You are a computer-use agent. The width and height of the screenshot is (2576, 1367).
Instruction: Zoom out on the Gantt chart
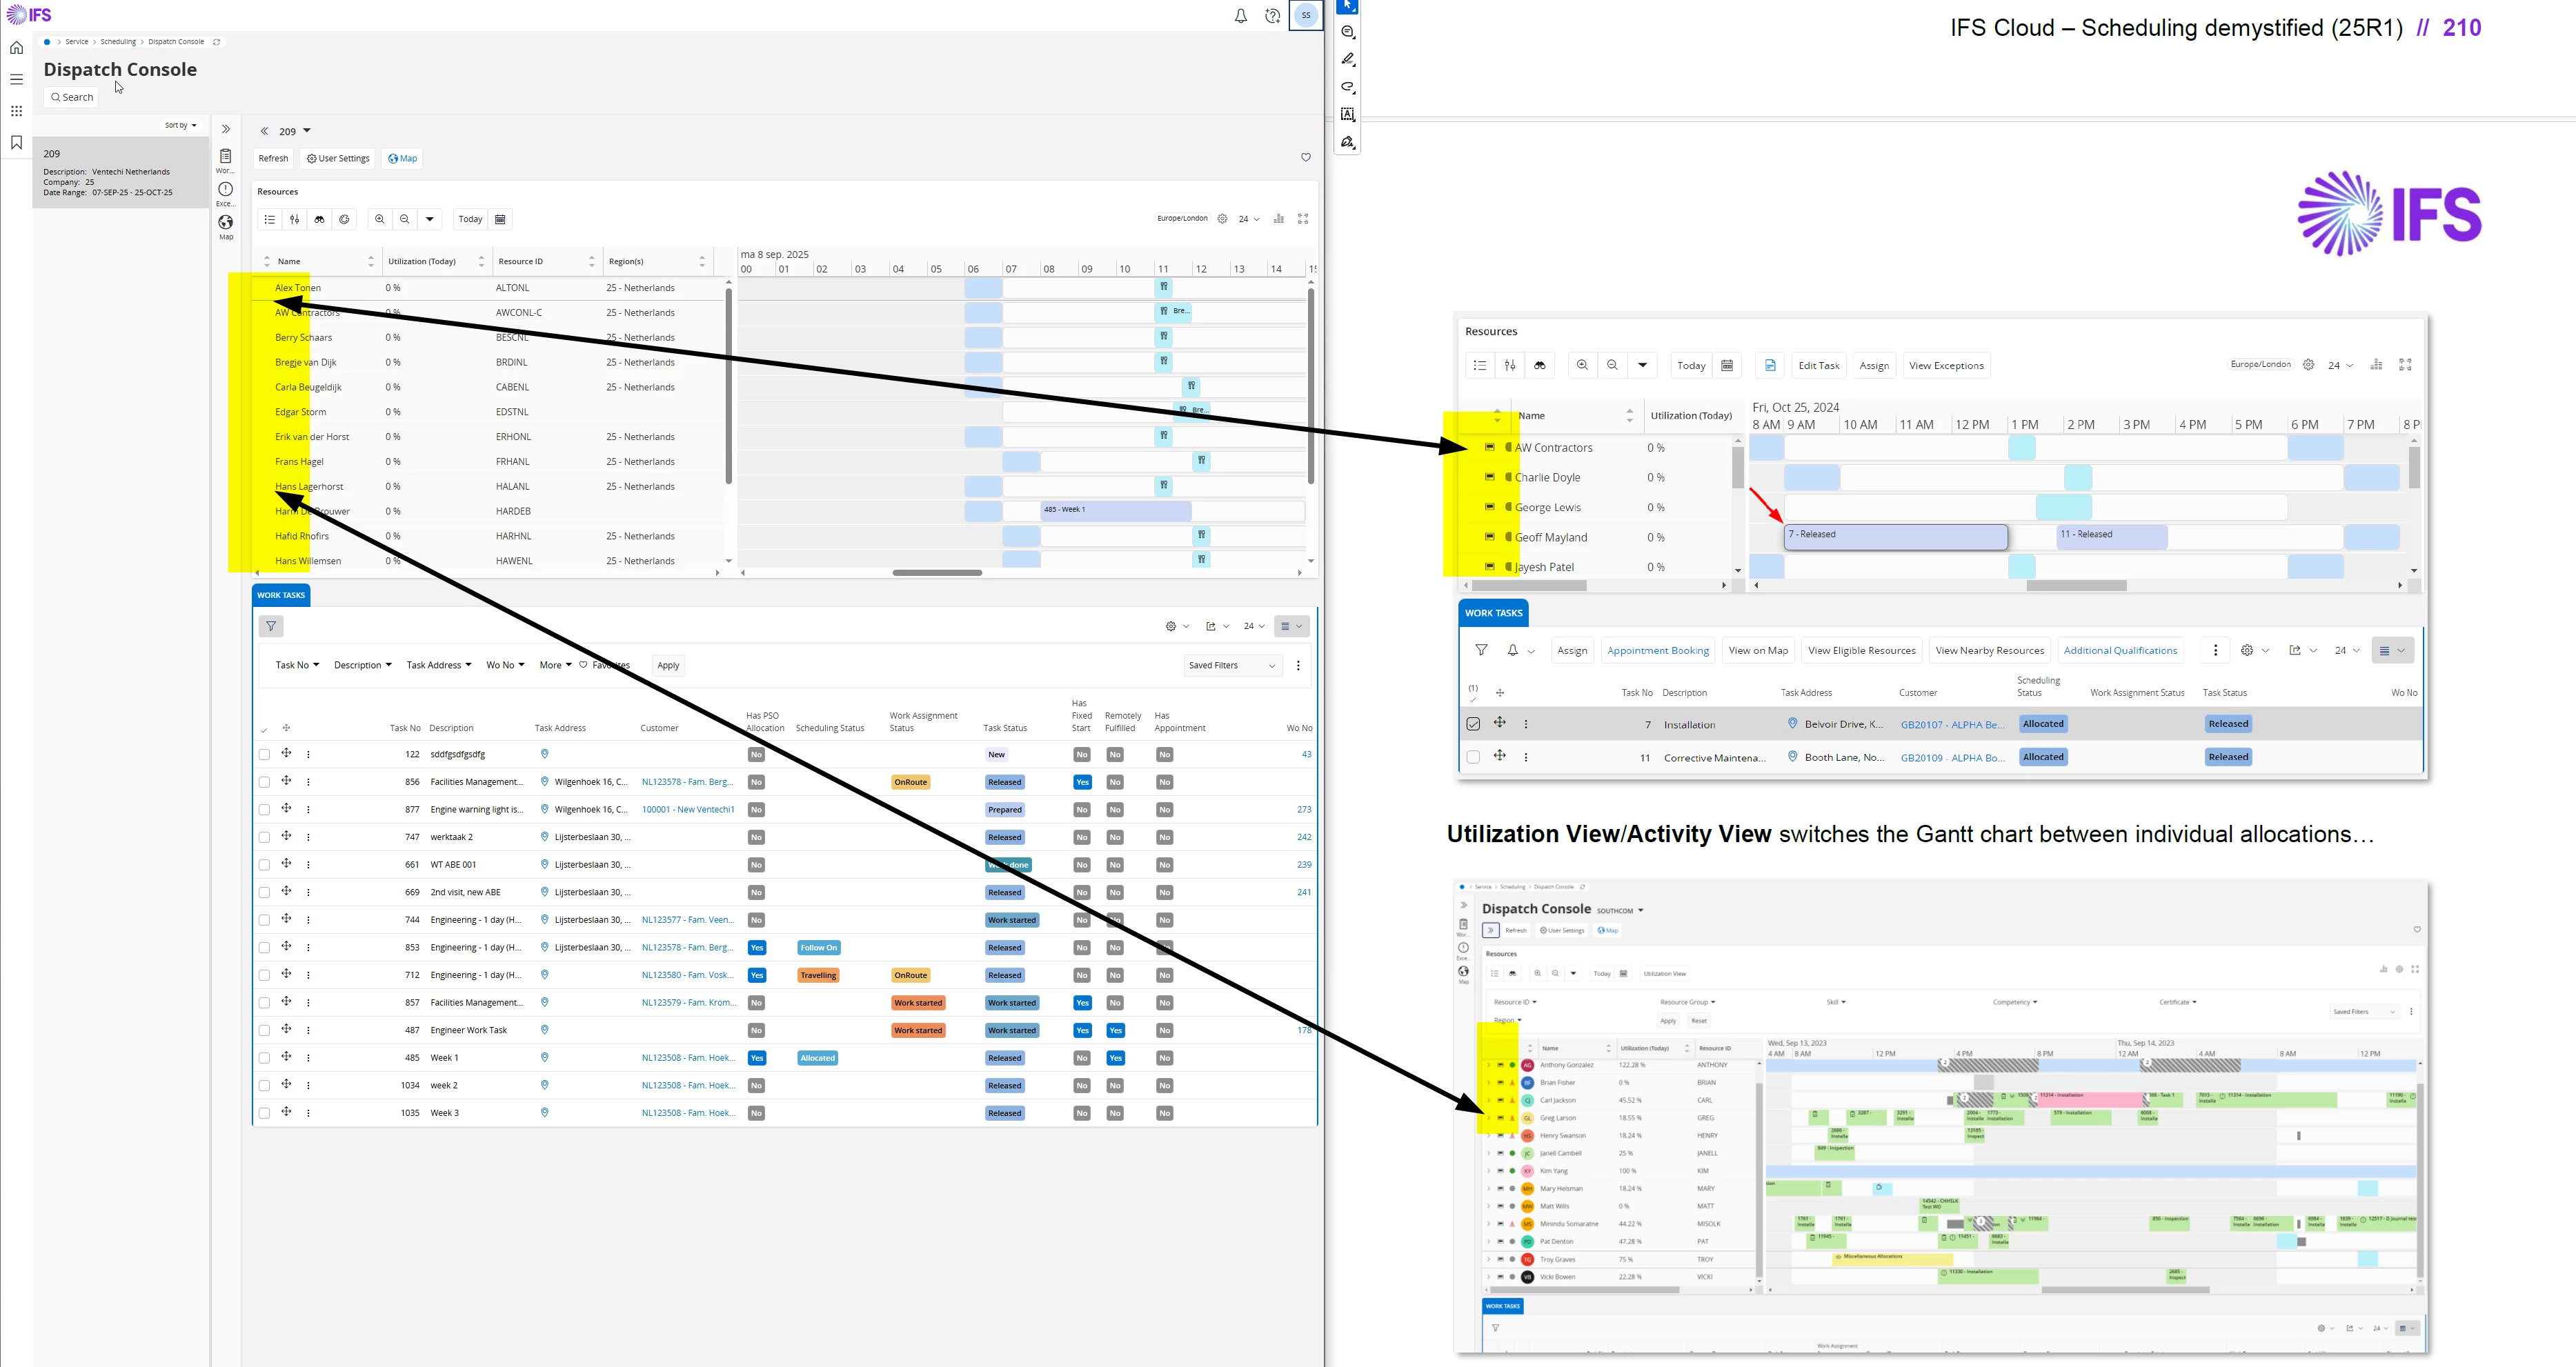click(x=404, y=219)
